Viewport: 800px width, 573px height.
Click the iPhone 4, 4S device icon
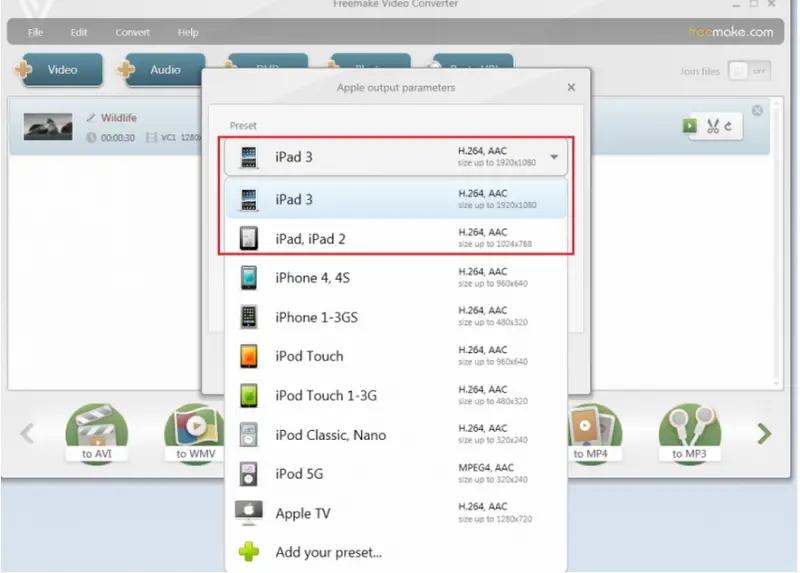click(248, 278)
